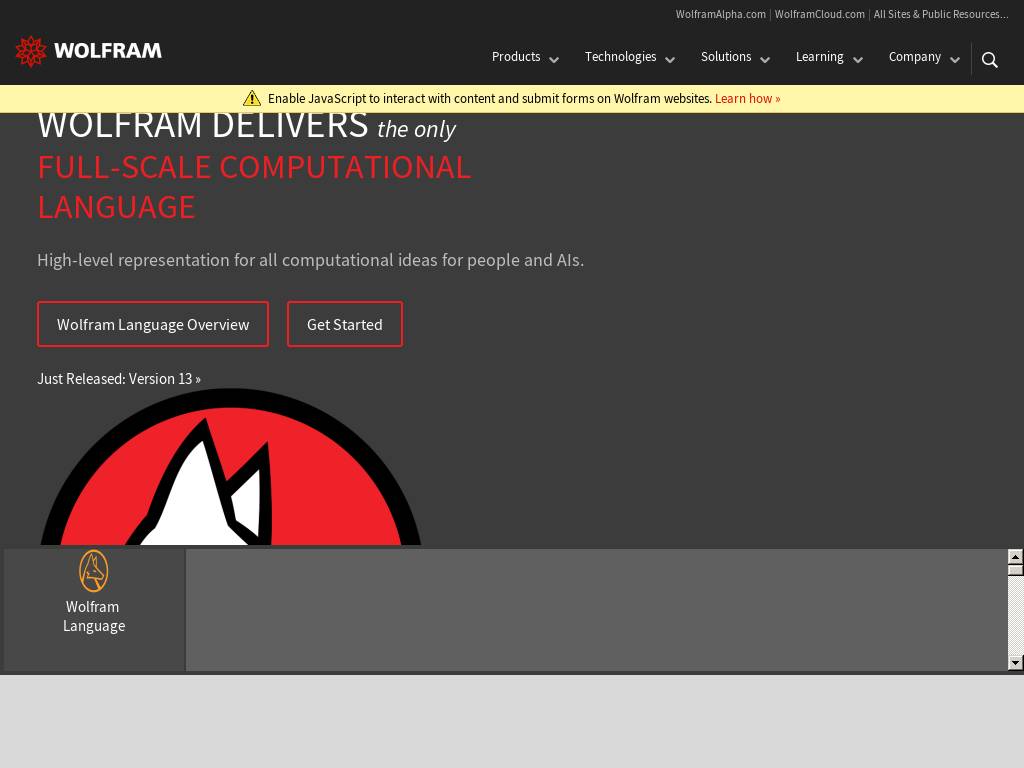Screen dimensions: 1024x768
Task: Expand the Company chevron arrow
Action: [955, 60]
